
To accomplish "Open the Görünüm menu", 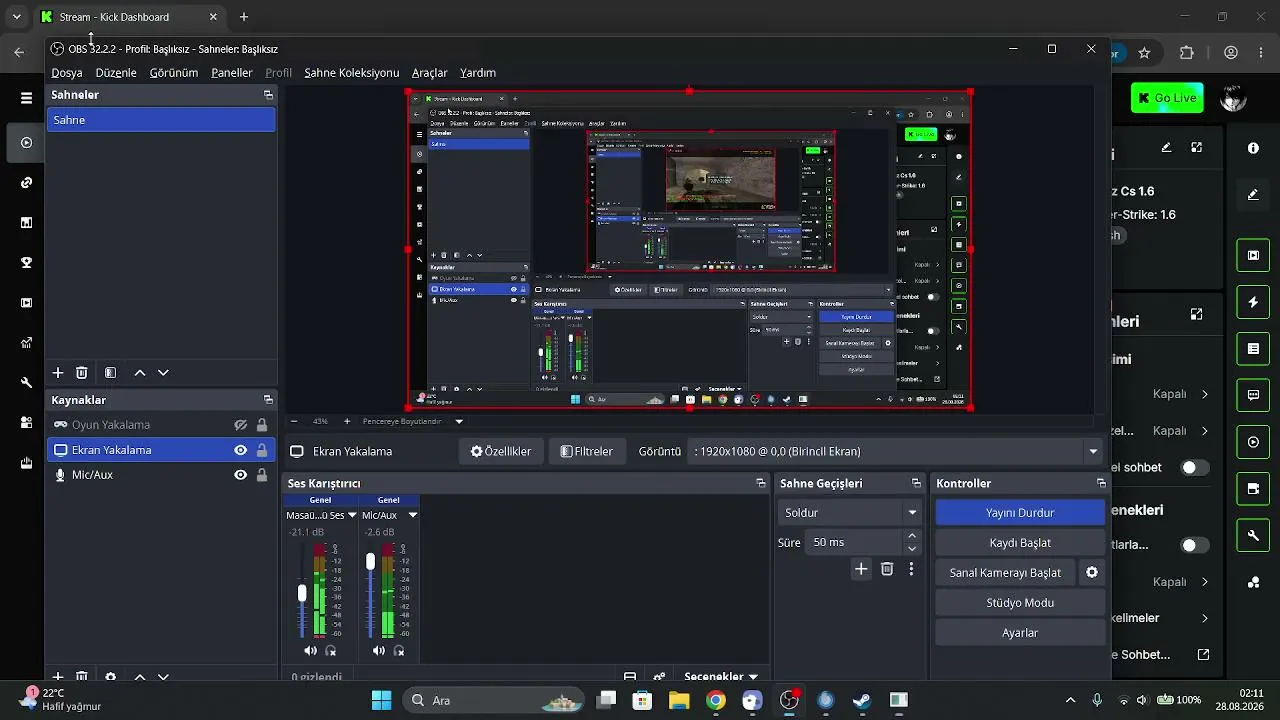I will 174,73.
